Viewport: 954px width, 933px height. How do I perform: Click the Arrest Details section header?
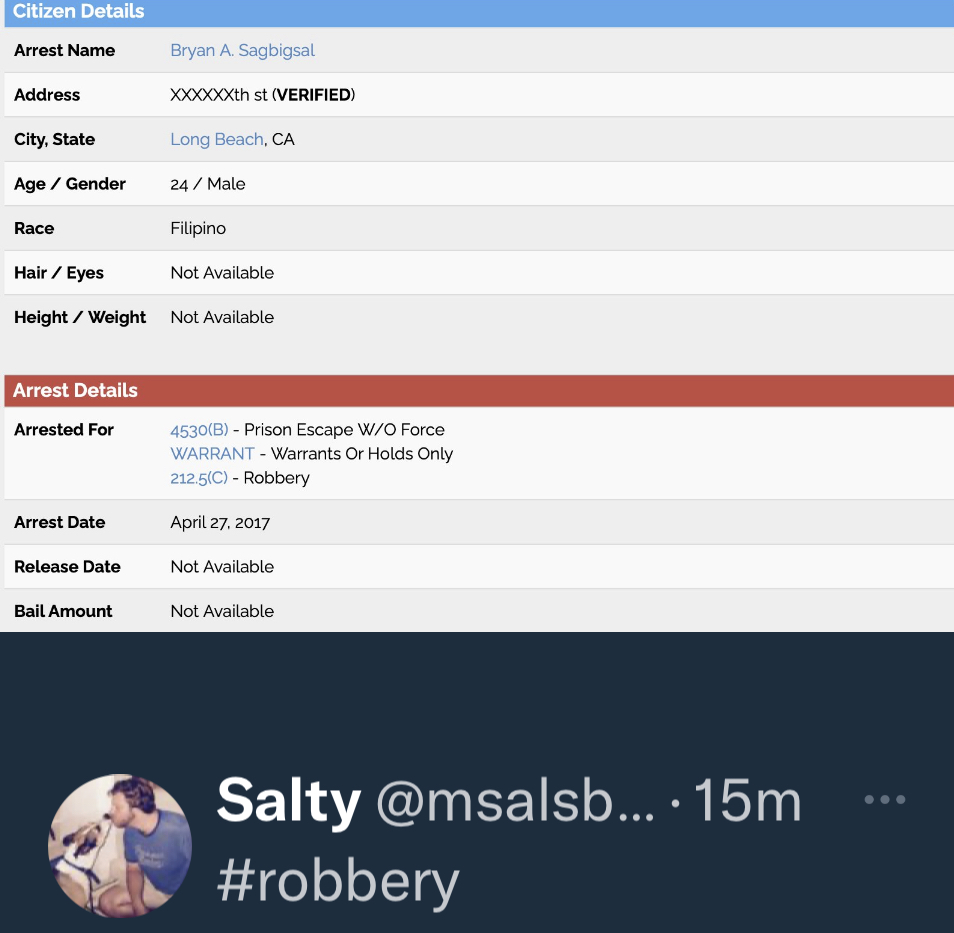click(x=75, y=391)
